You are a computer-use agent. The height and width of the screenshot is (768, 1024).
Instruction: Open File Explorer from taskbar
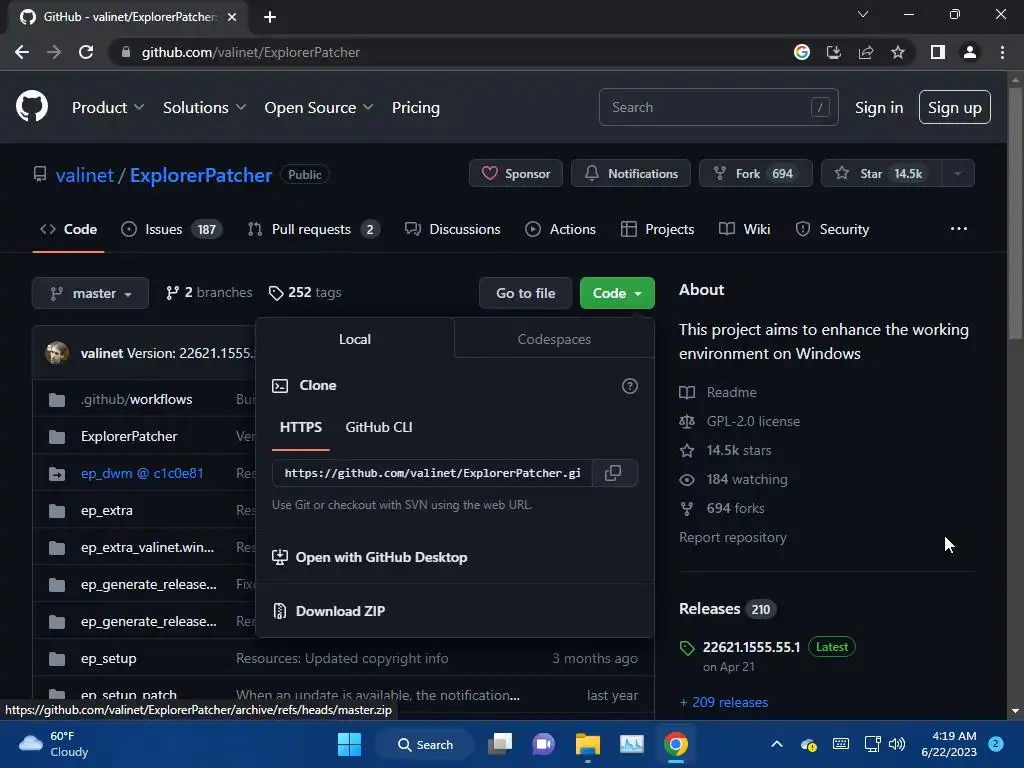click(x=588, y=744)
